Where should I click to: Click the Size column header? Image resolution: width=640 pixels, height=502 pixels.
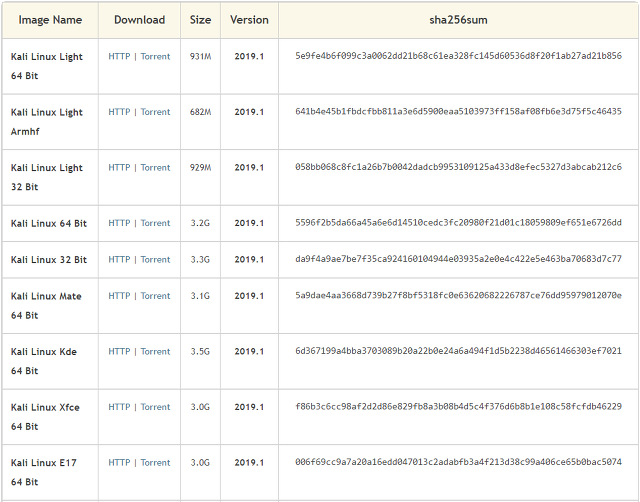pos(200,20)
